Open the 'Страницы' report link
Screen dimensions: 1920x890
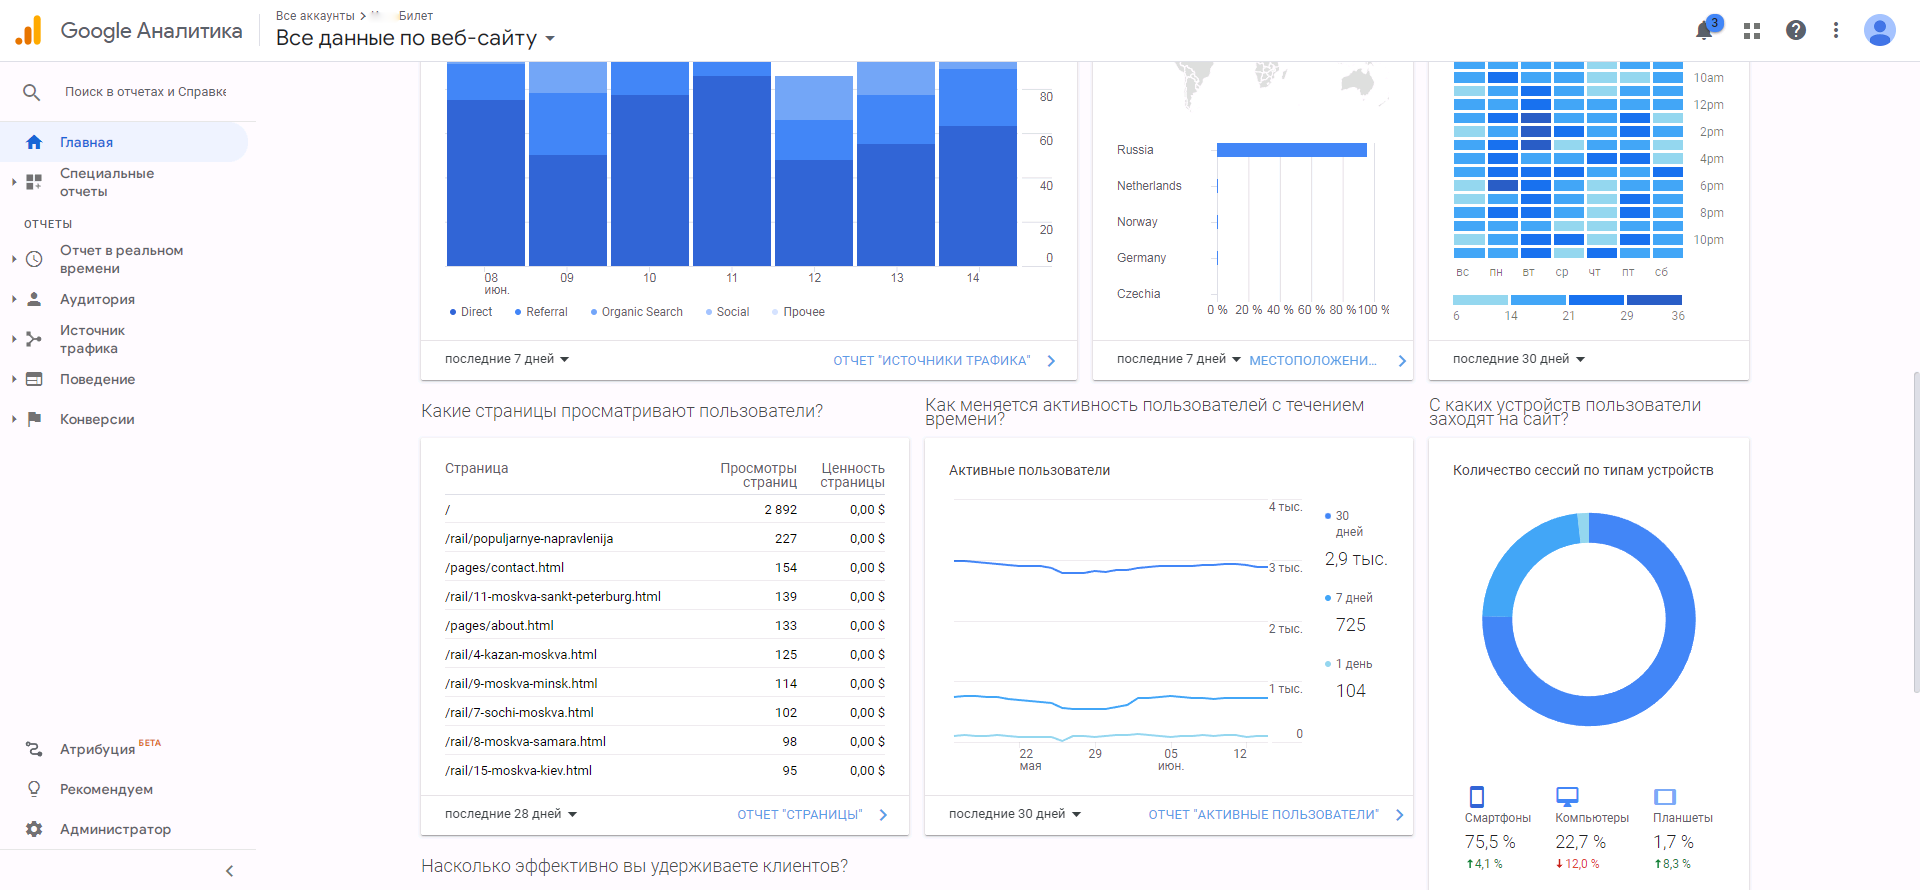800,815
